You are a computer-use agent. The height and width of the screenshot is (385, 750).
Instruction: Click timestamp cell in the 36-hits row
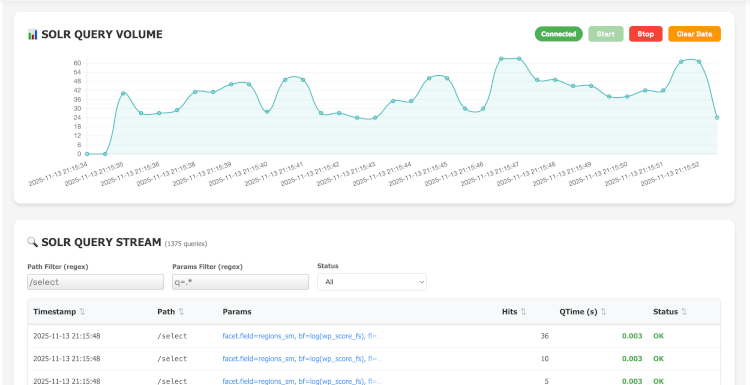coord(66,336)
